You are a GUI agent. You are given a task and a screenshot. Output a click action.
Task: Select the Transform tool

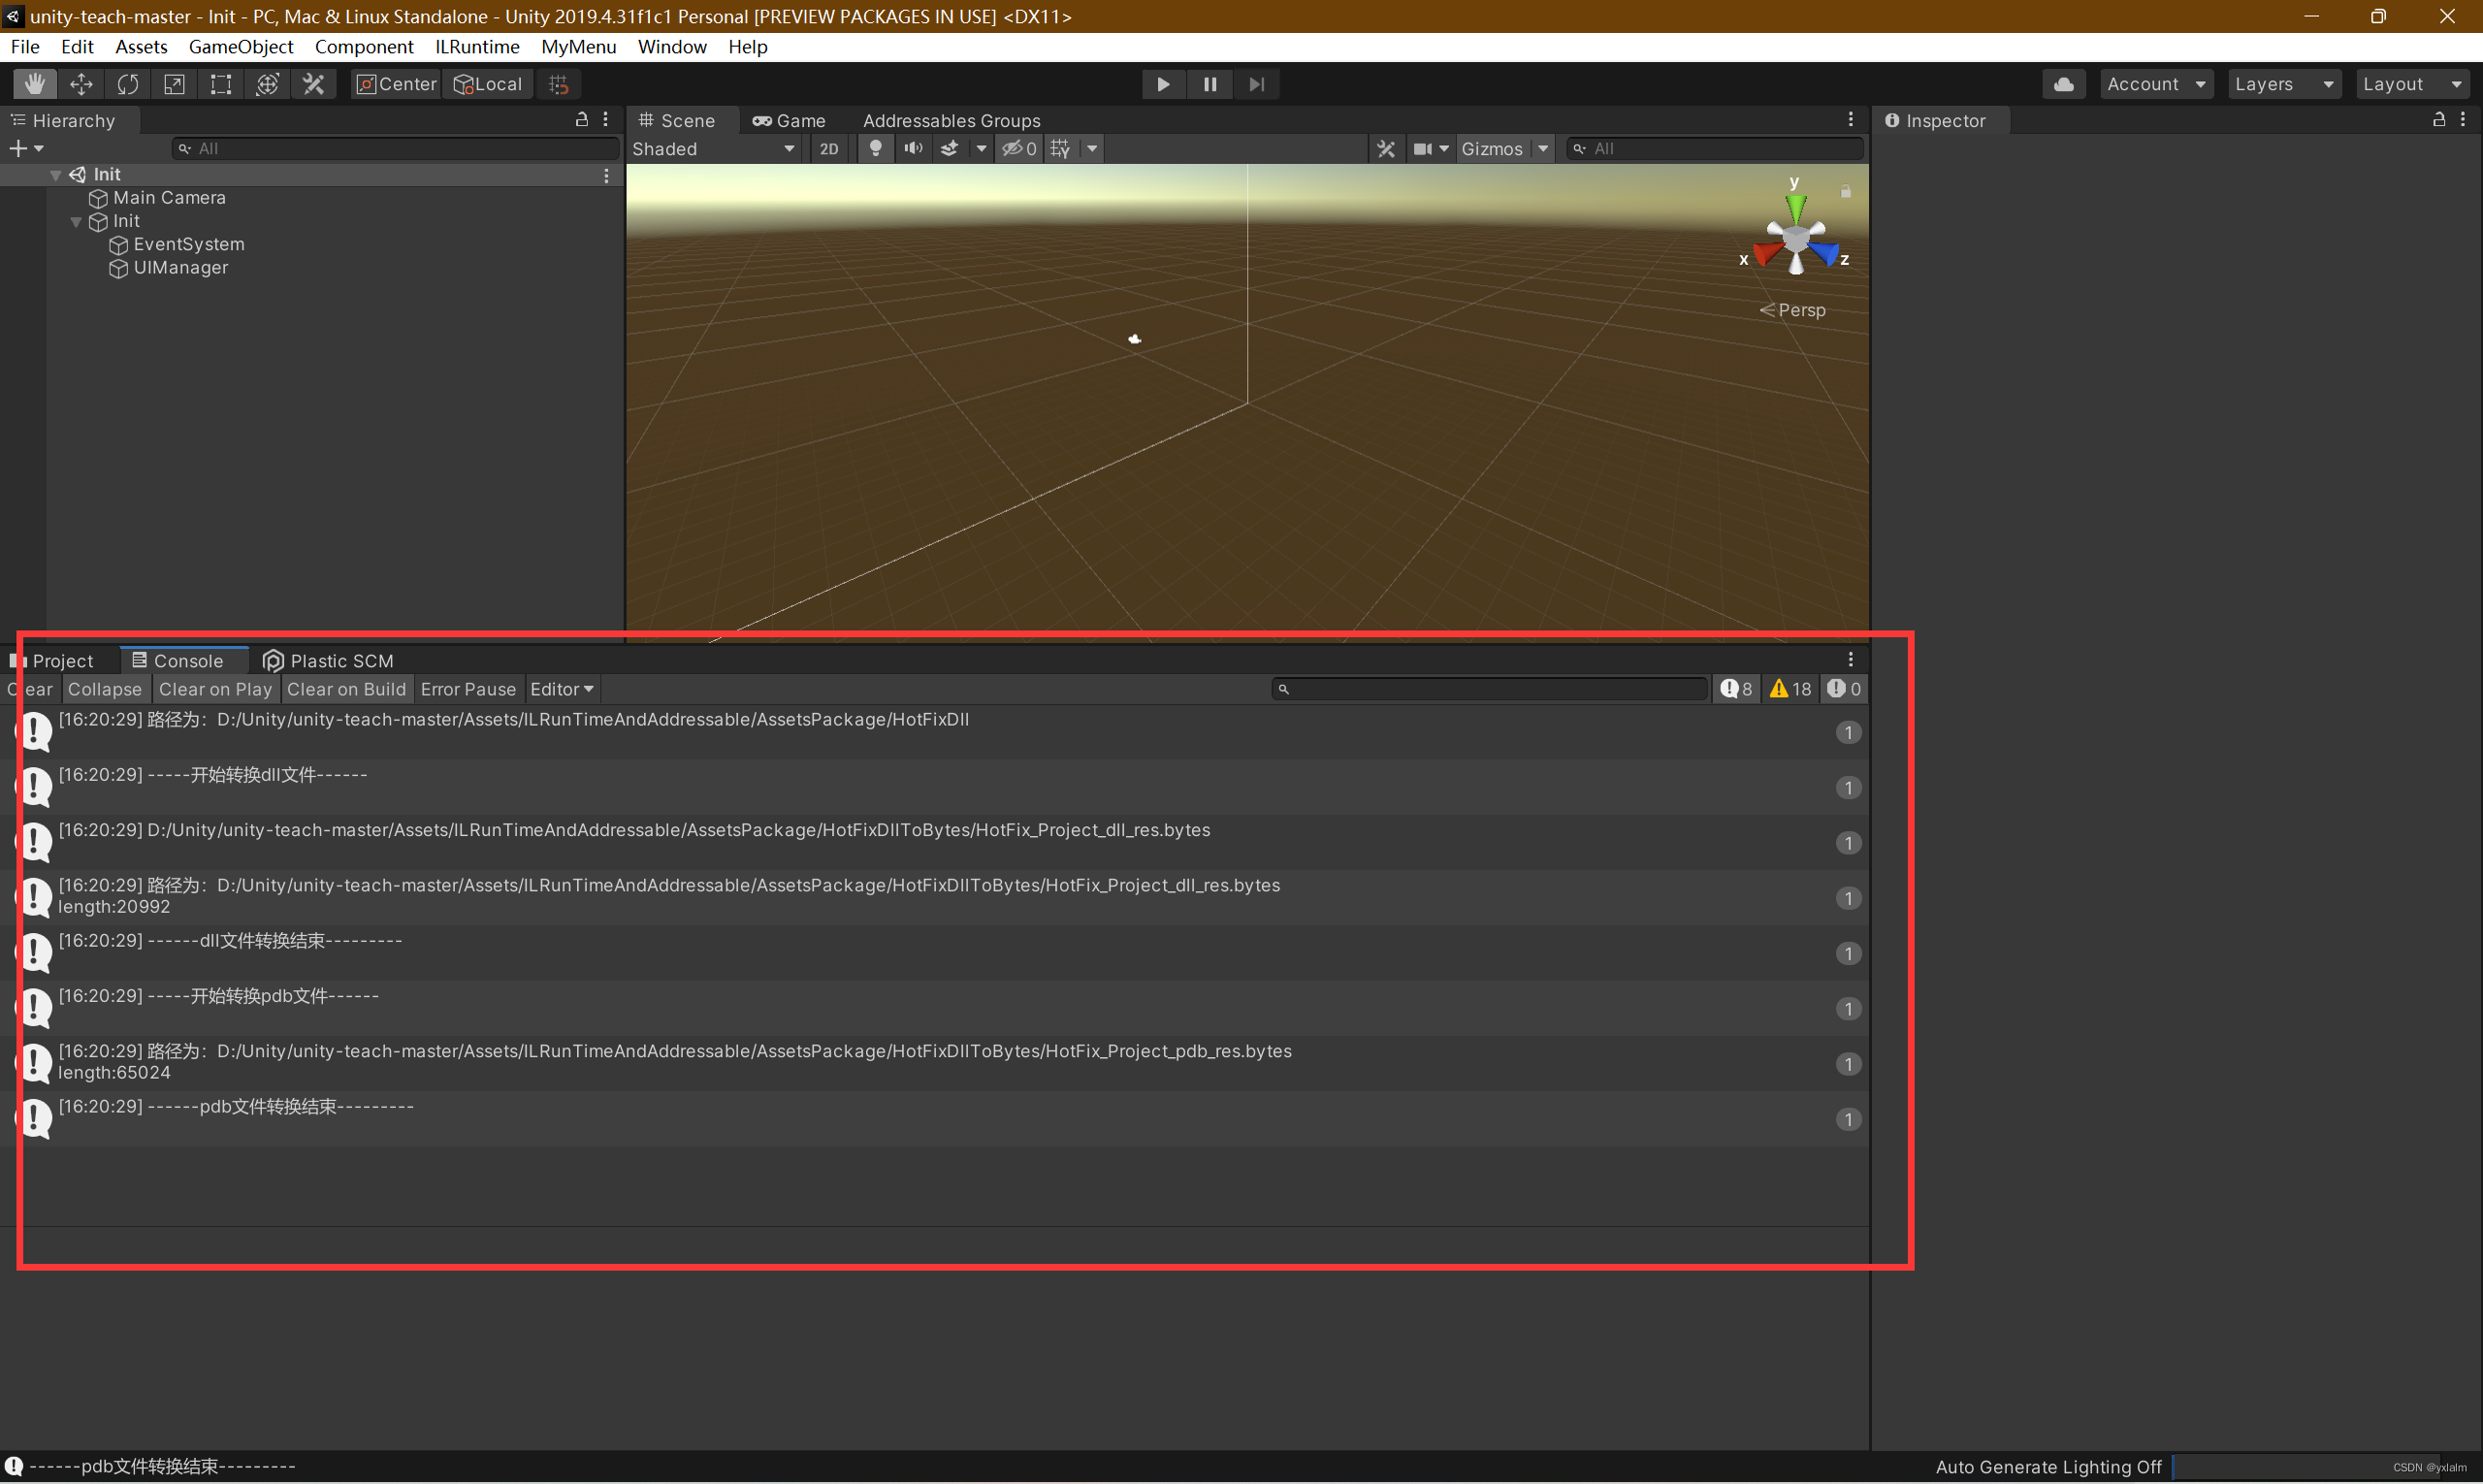(267, 84)
